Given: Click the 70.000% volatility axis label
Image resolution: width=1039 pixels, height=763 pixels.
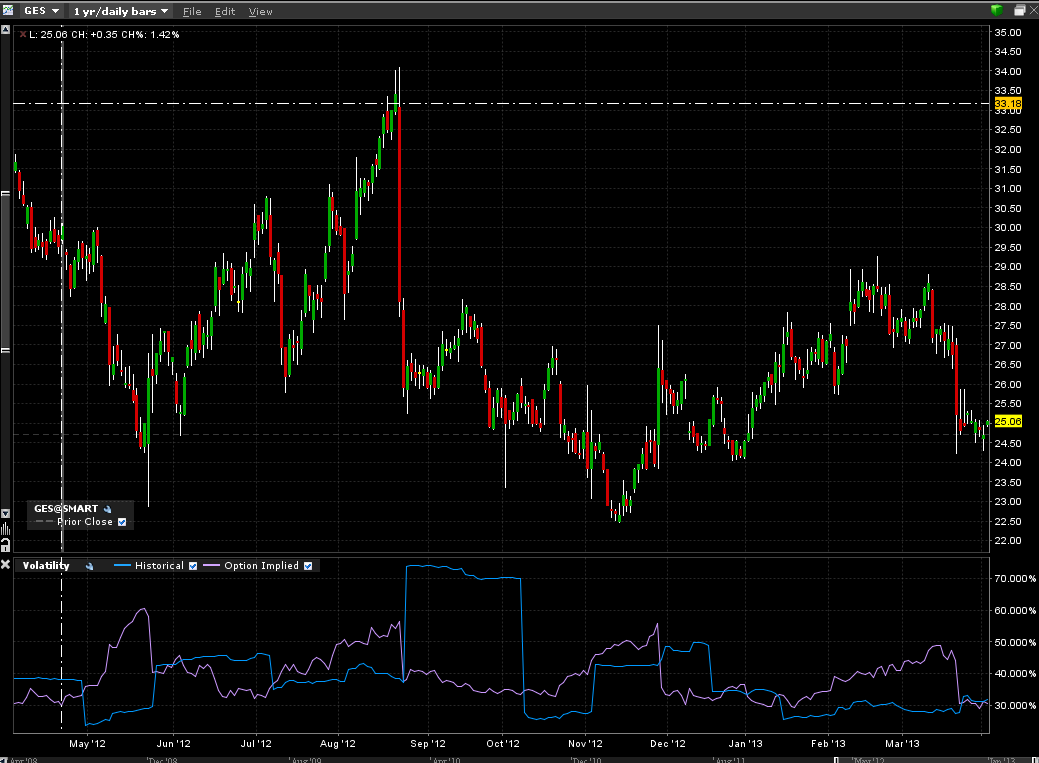Looking at the screenshot, I should pos(1015,579).
